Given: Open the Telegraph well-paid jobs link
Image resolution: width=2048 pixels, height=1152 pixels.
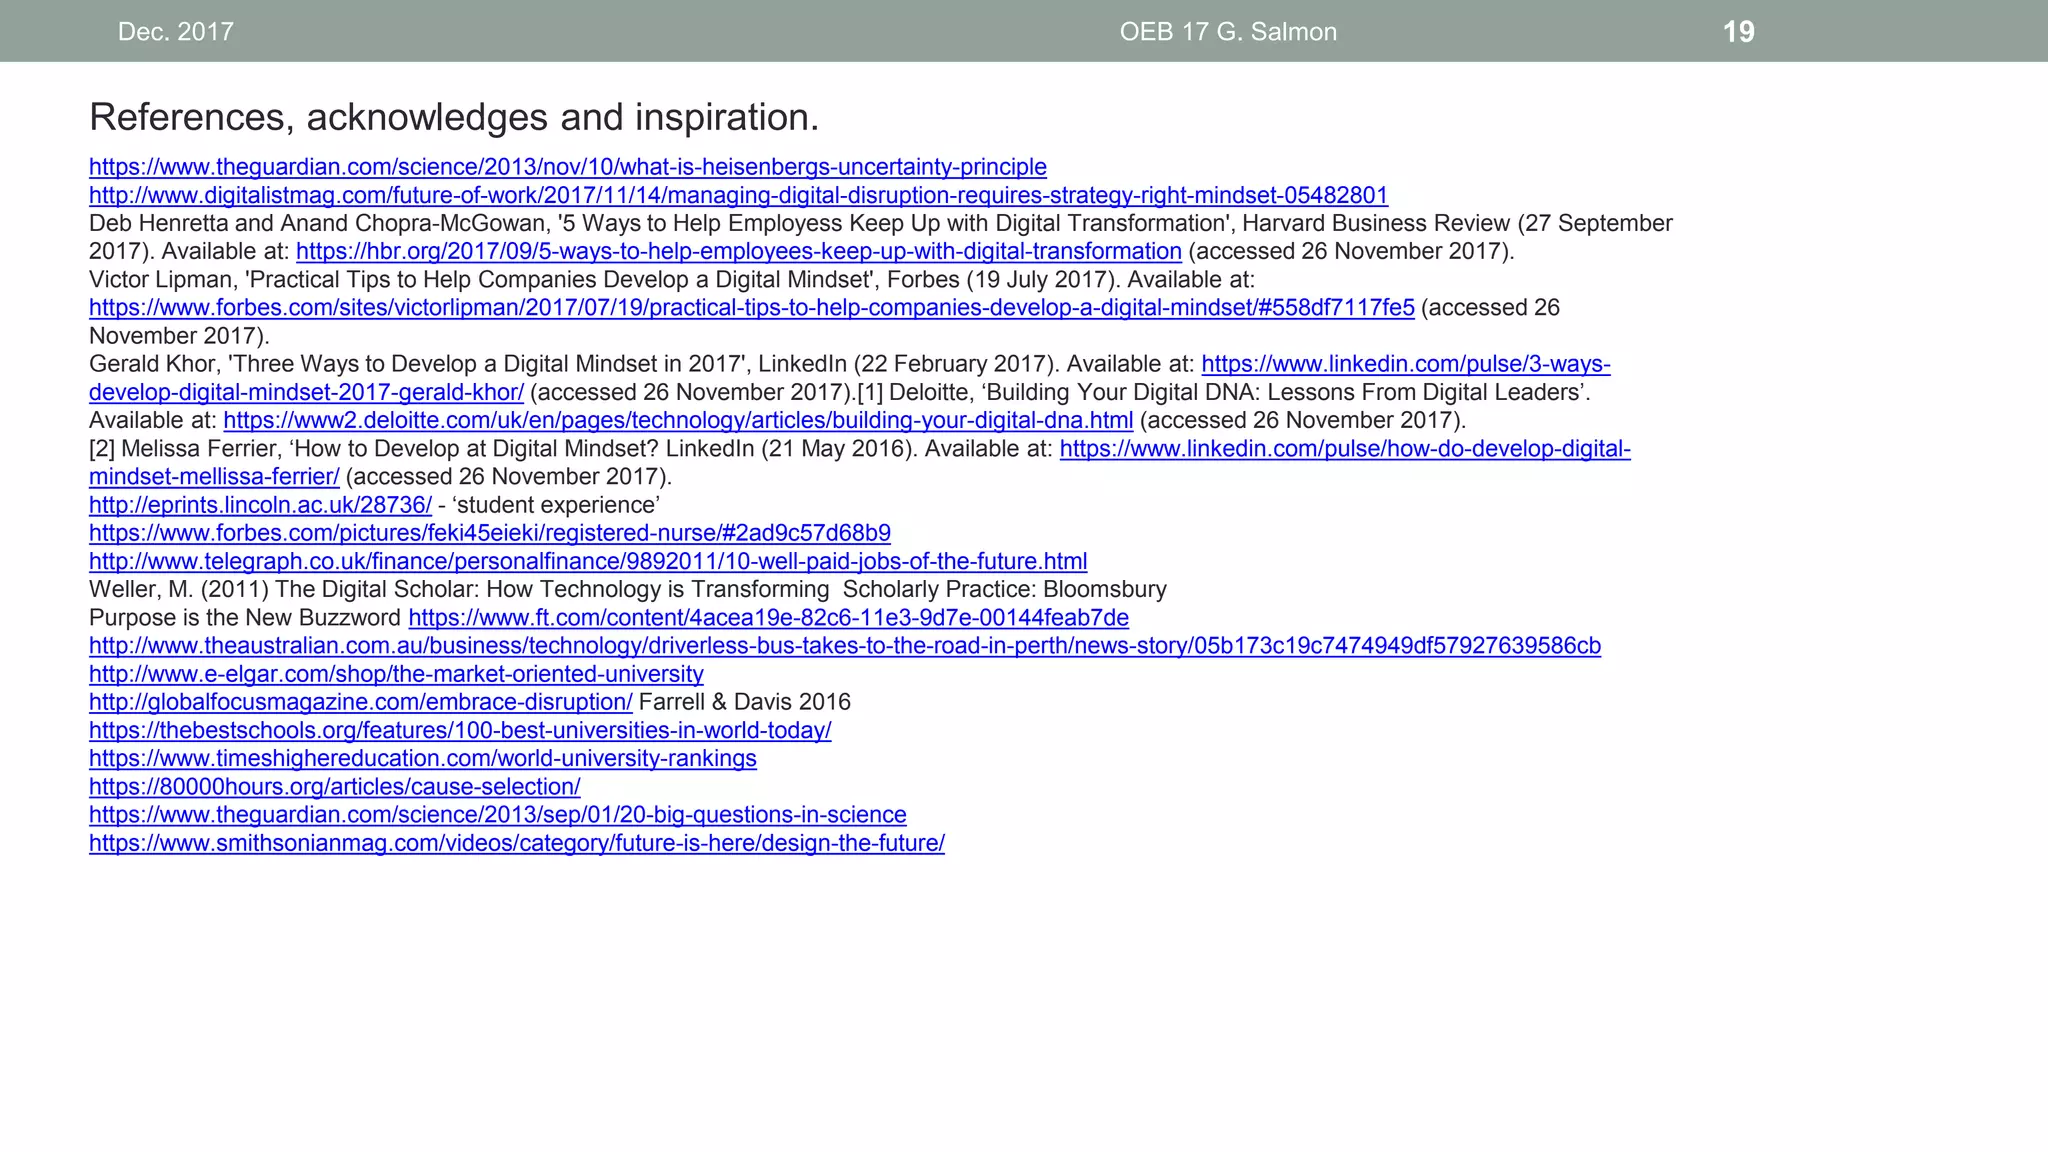Looking at the screenshot, I should [587, 561].
